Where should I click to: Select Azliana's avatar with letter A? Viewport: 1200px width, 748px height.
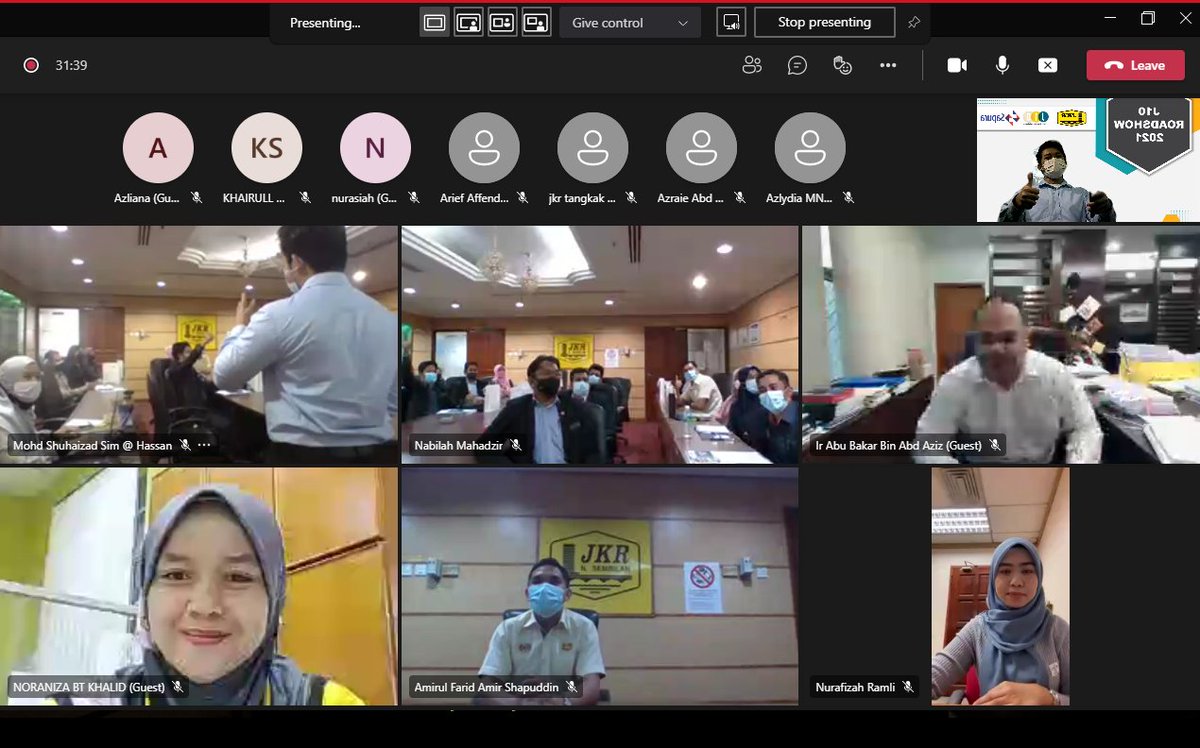pyautogui.click(x=158, y=148)
